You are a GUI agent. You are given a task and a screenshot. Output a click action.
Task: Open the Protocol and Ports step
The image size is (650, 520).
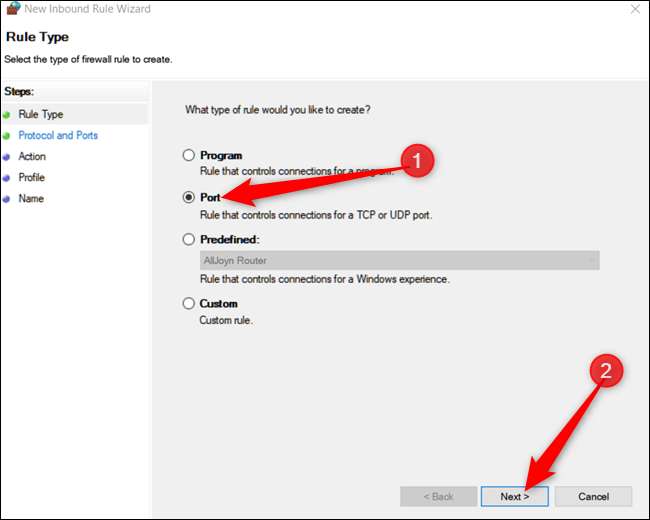pos(58,136)
